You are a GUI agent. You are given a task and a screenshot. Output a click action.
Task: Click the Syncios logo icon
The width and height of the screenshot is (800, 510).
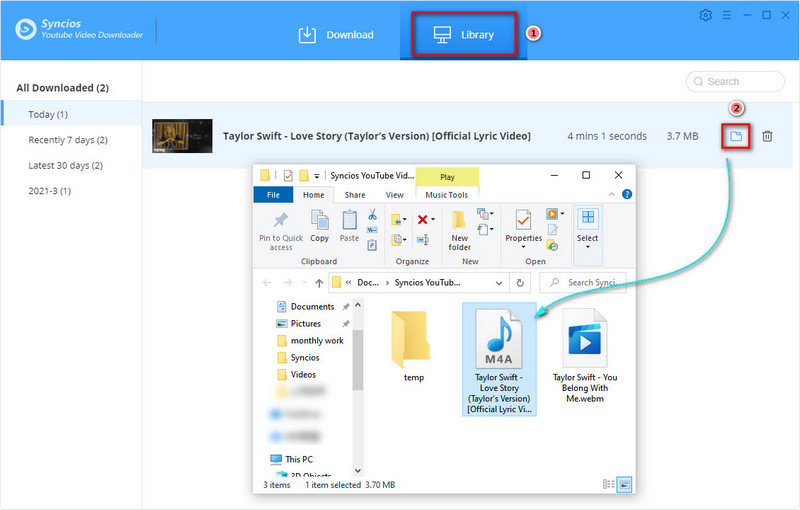point(26,29)
